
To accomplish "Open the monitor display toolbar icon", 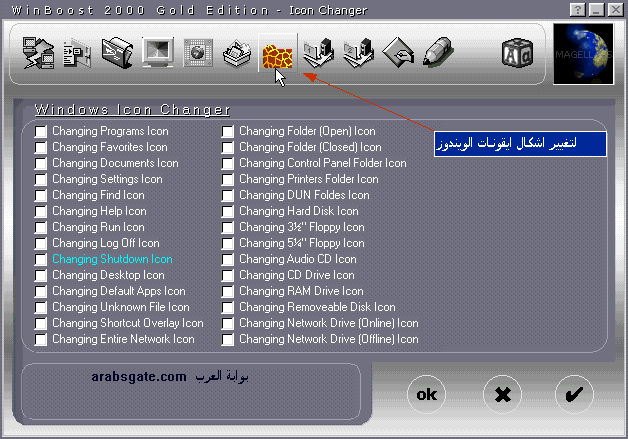I will click(x=158, y=52).
